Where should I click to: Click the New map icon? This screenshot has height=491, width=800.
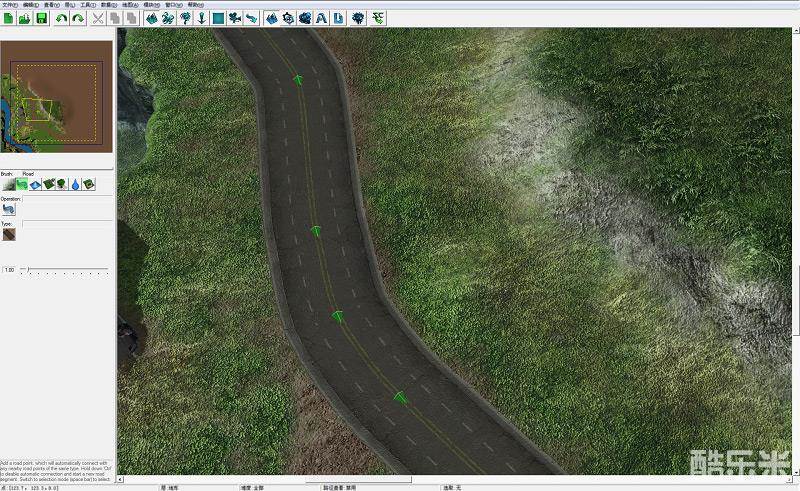coord(7,18)
